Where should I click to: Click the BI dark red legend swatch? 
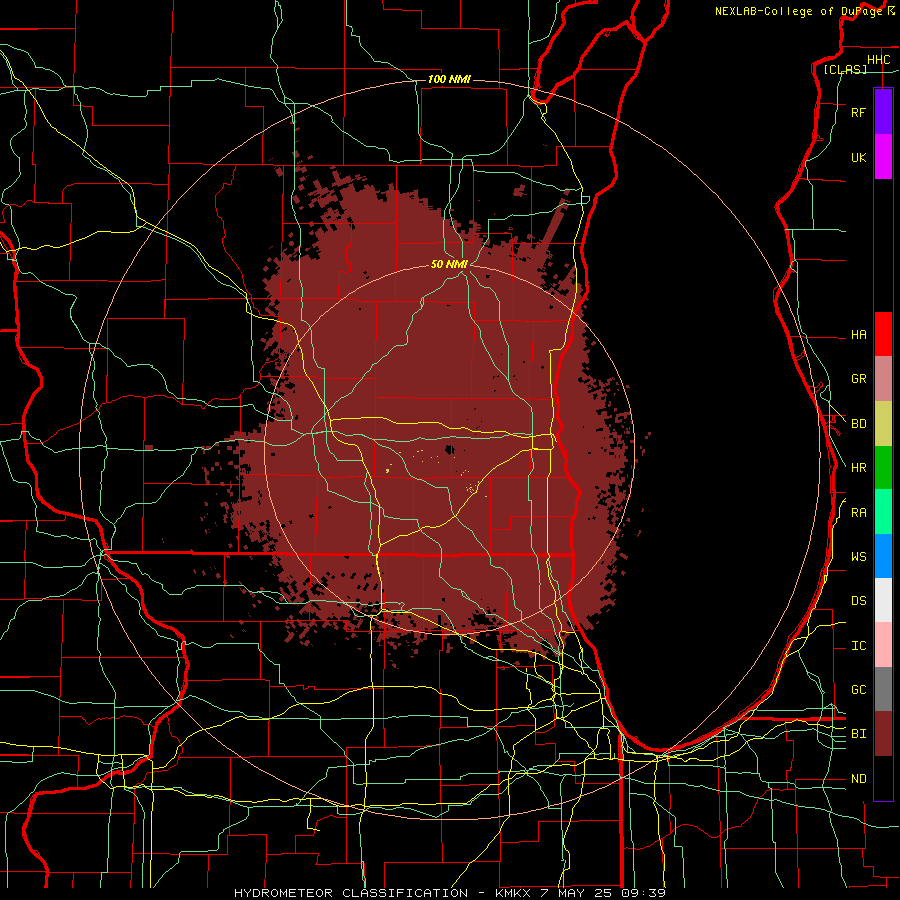(883, 734)
